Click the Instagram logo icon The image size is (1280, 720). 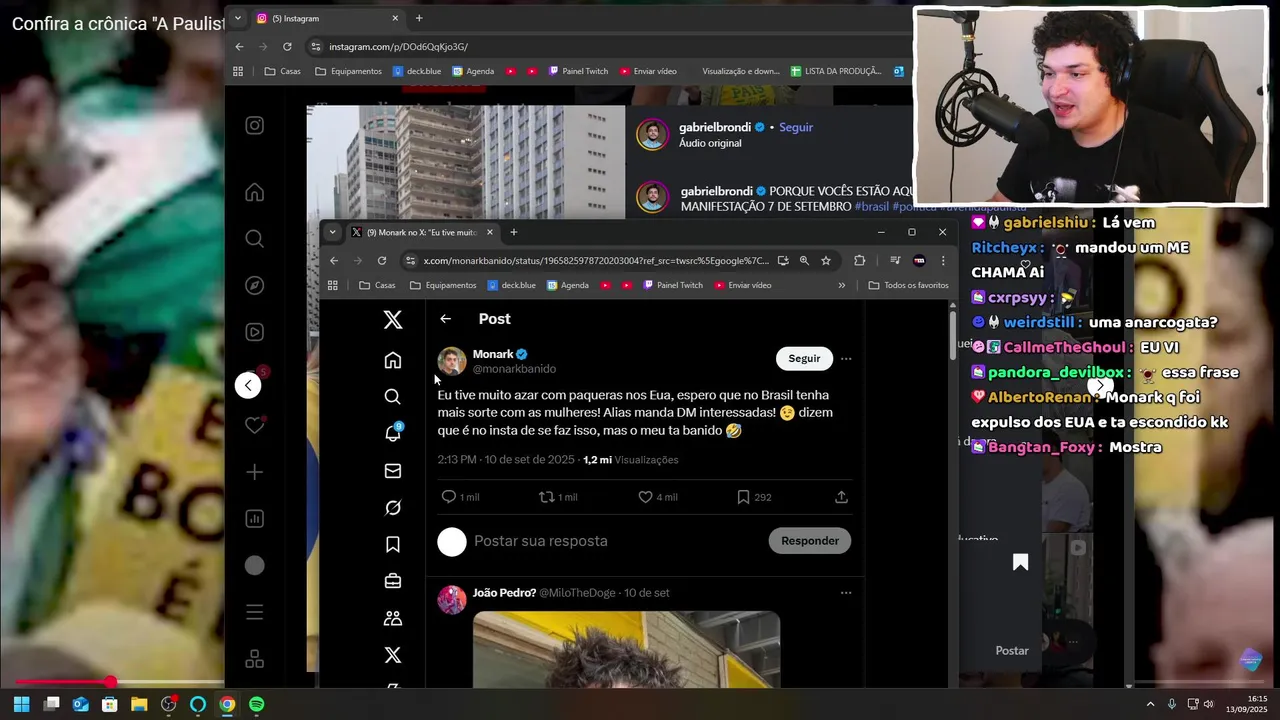point(255,125)
